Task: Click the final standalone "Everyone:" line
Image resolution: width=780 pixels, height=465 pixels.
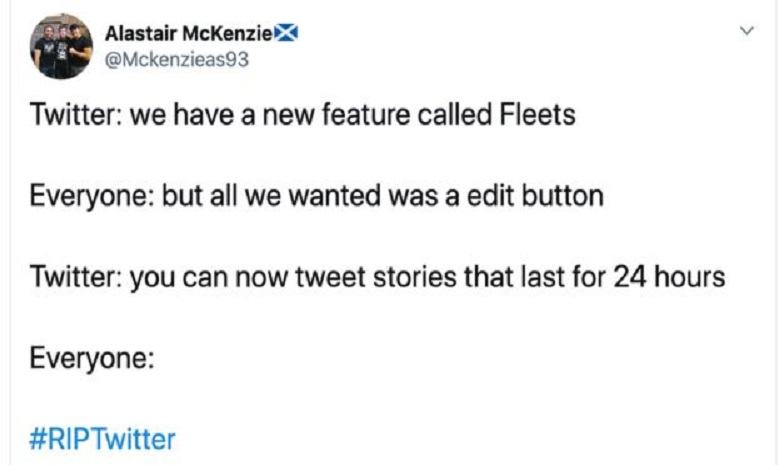Action: (92, 357)
